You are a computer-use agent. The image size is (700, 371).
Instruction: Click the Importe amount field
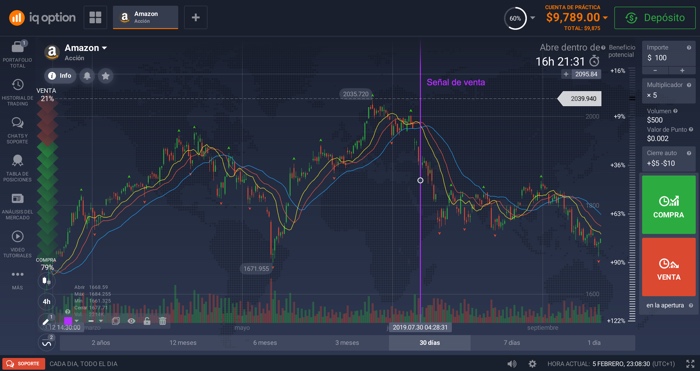pos(668,54)
